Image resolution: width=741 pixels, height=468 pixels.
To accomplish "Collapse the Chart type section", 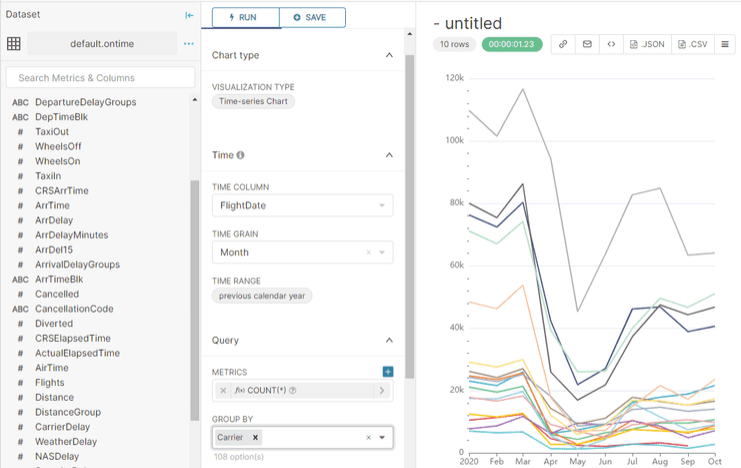I will click(x=389, y=55).
